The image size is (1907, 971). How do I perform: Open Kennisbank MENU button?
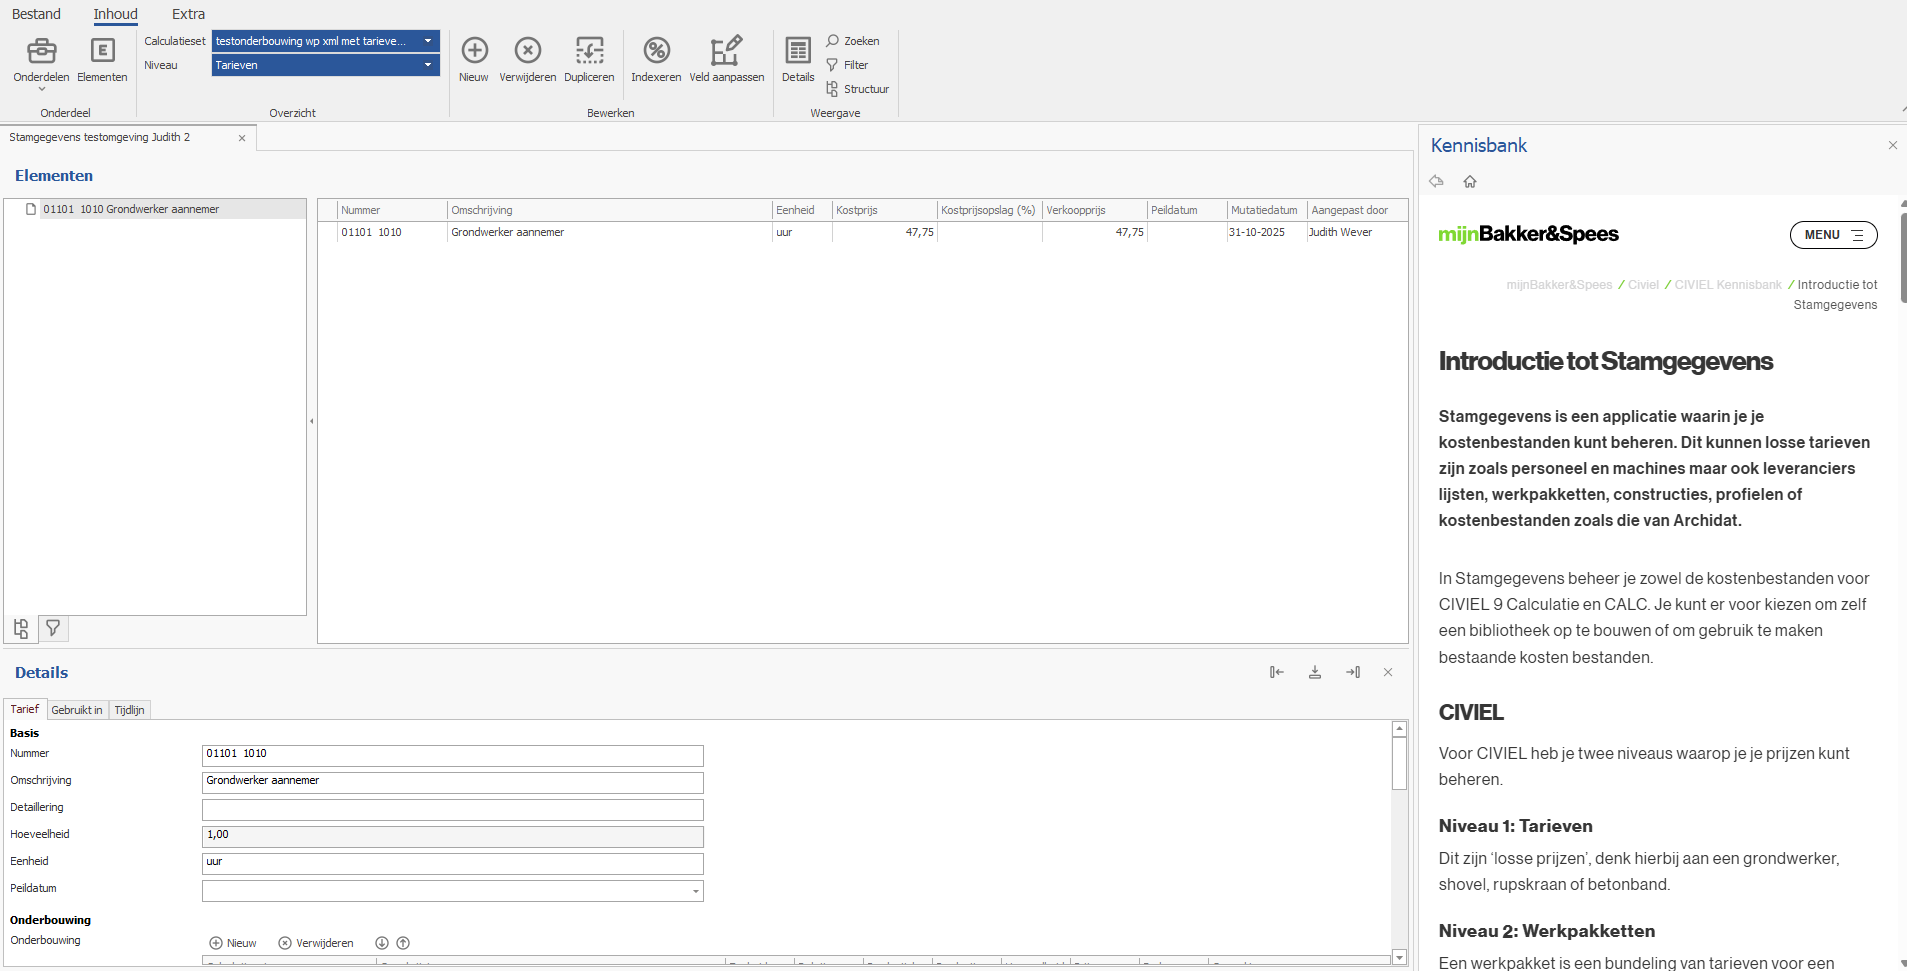pos(1833,235)
